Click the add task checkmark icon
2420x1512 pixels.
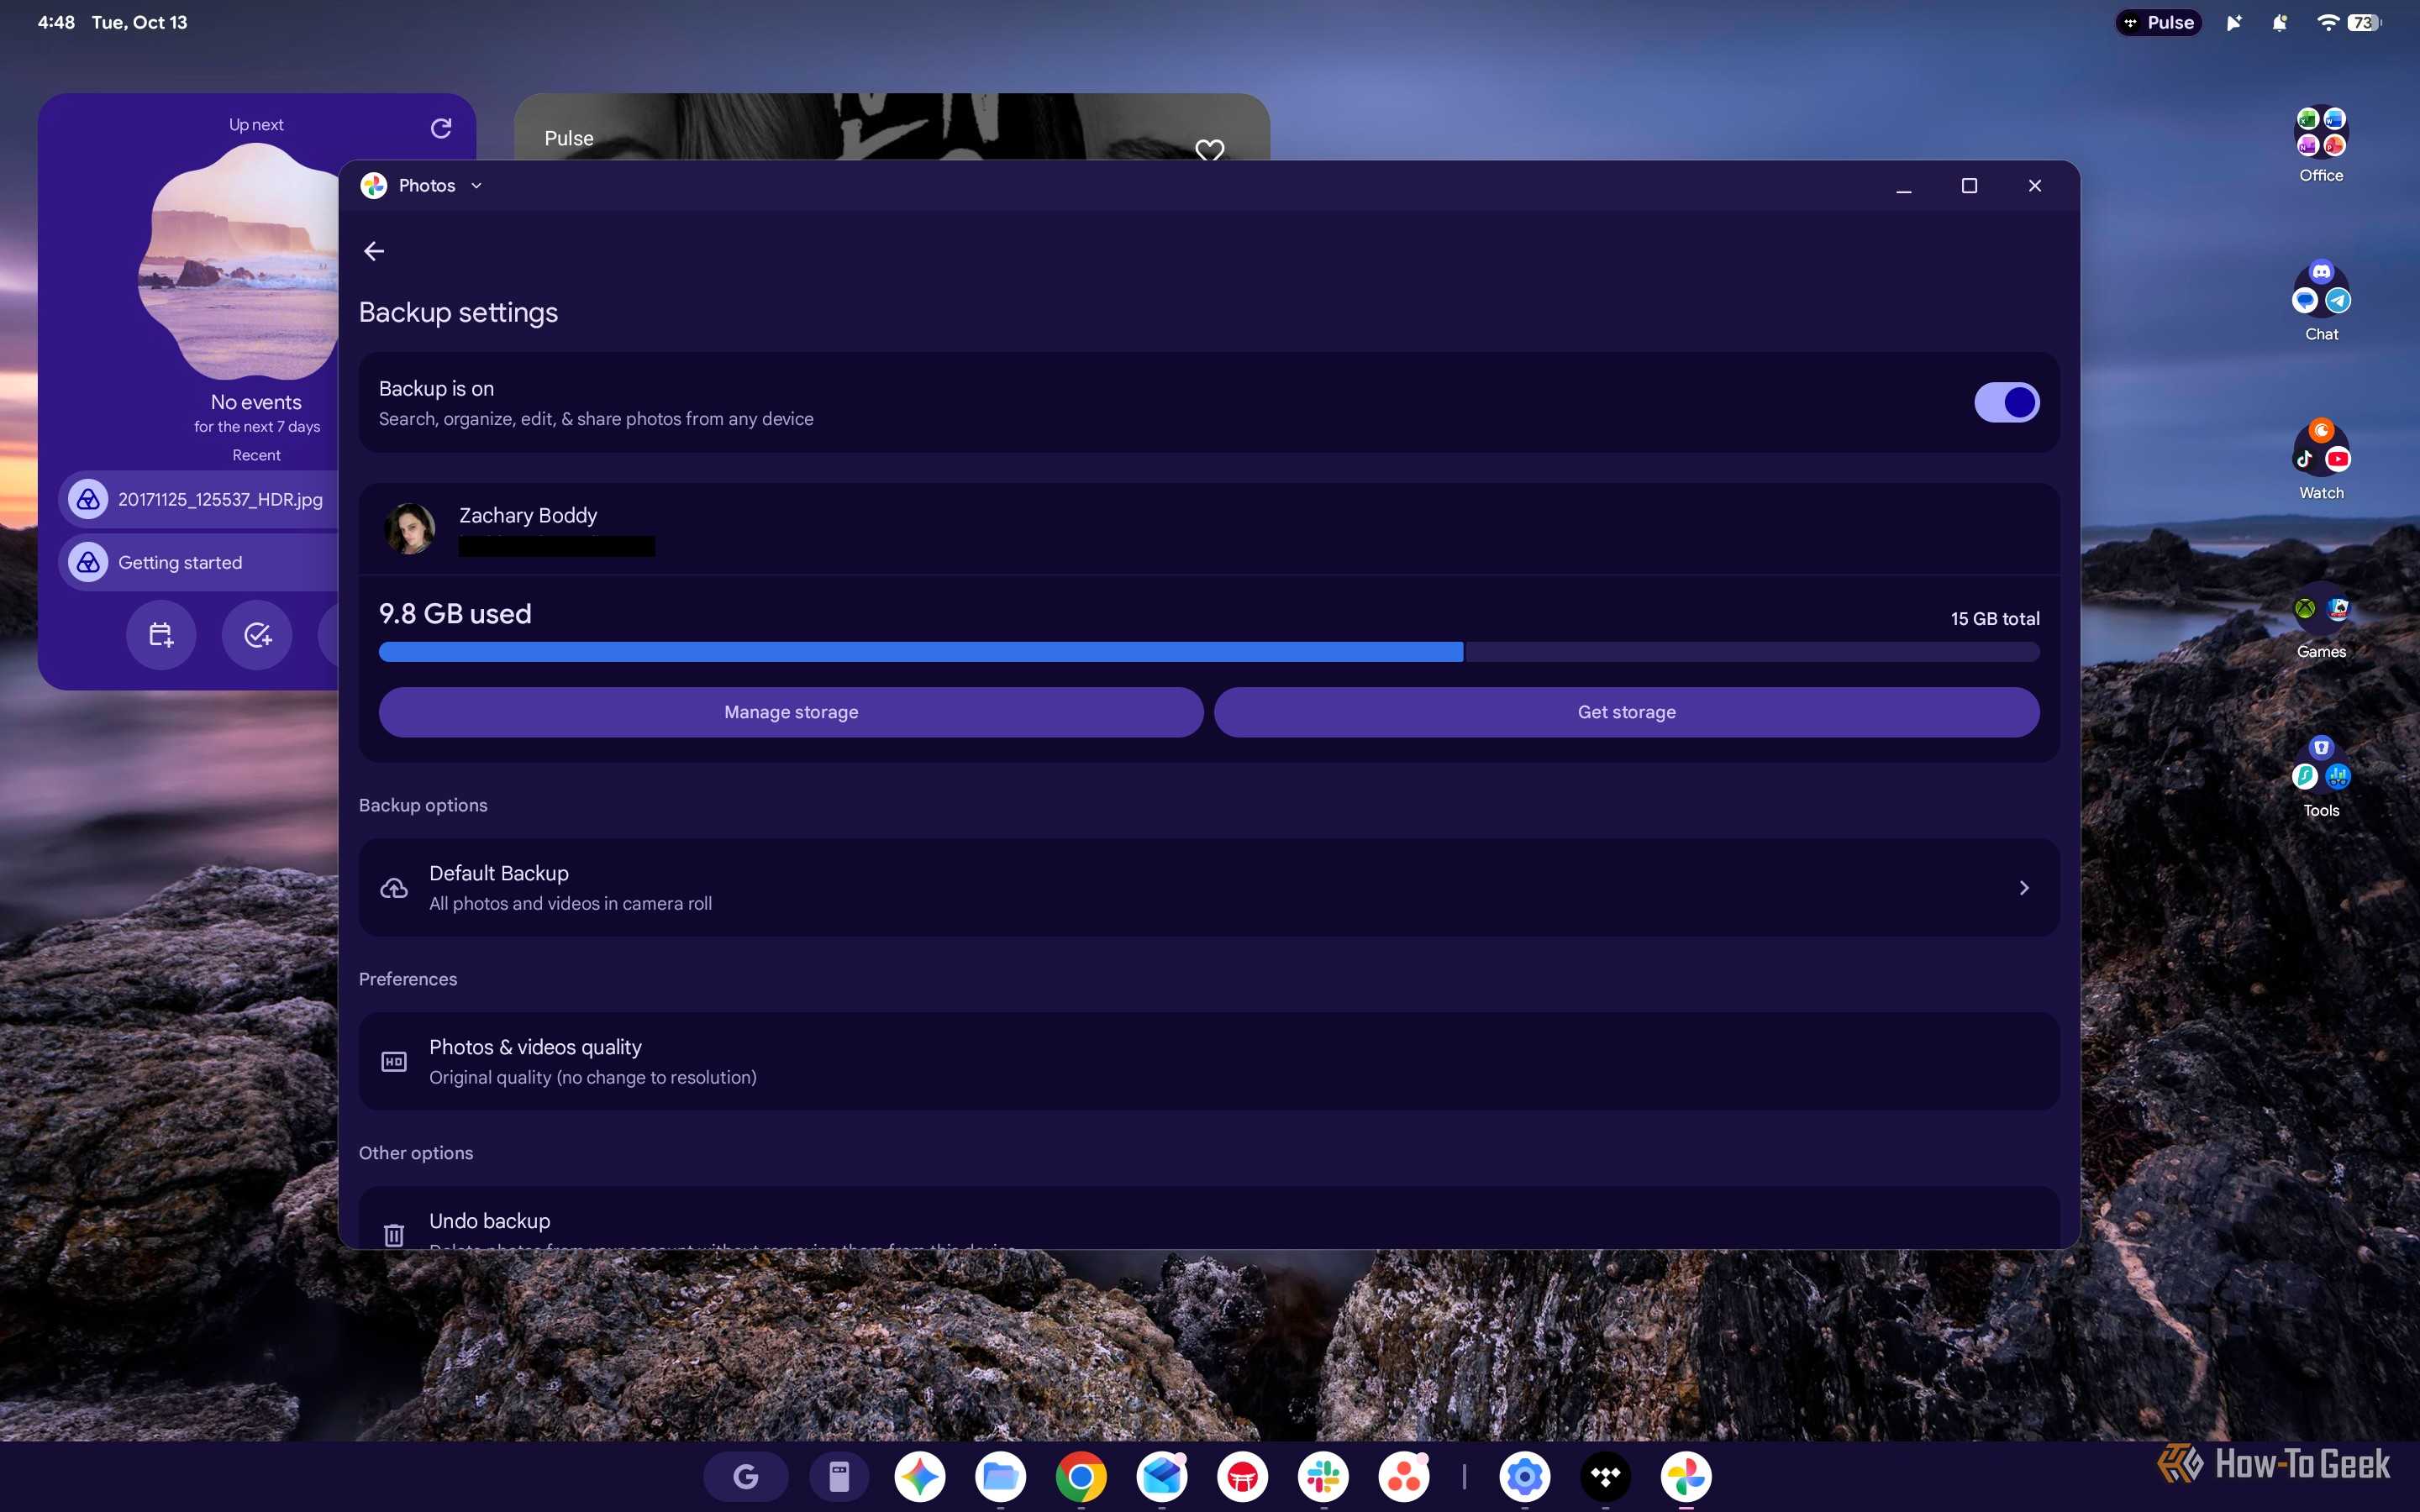[x=257, y=635]
